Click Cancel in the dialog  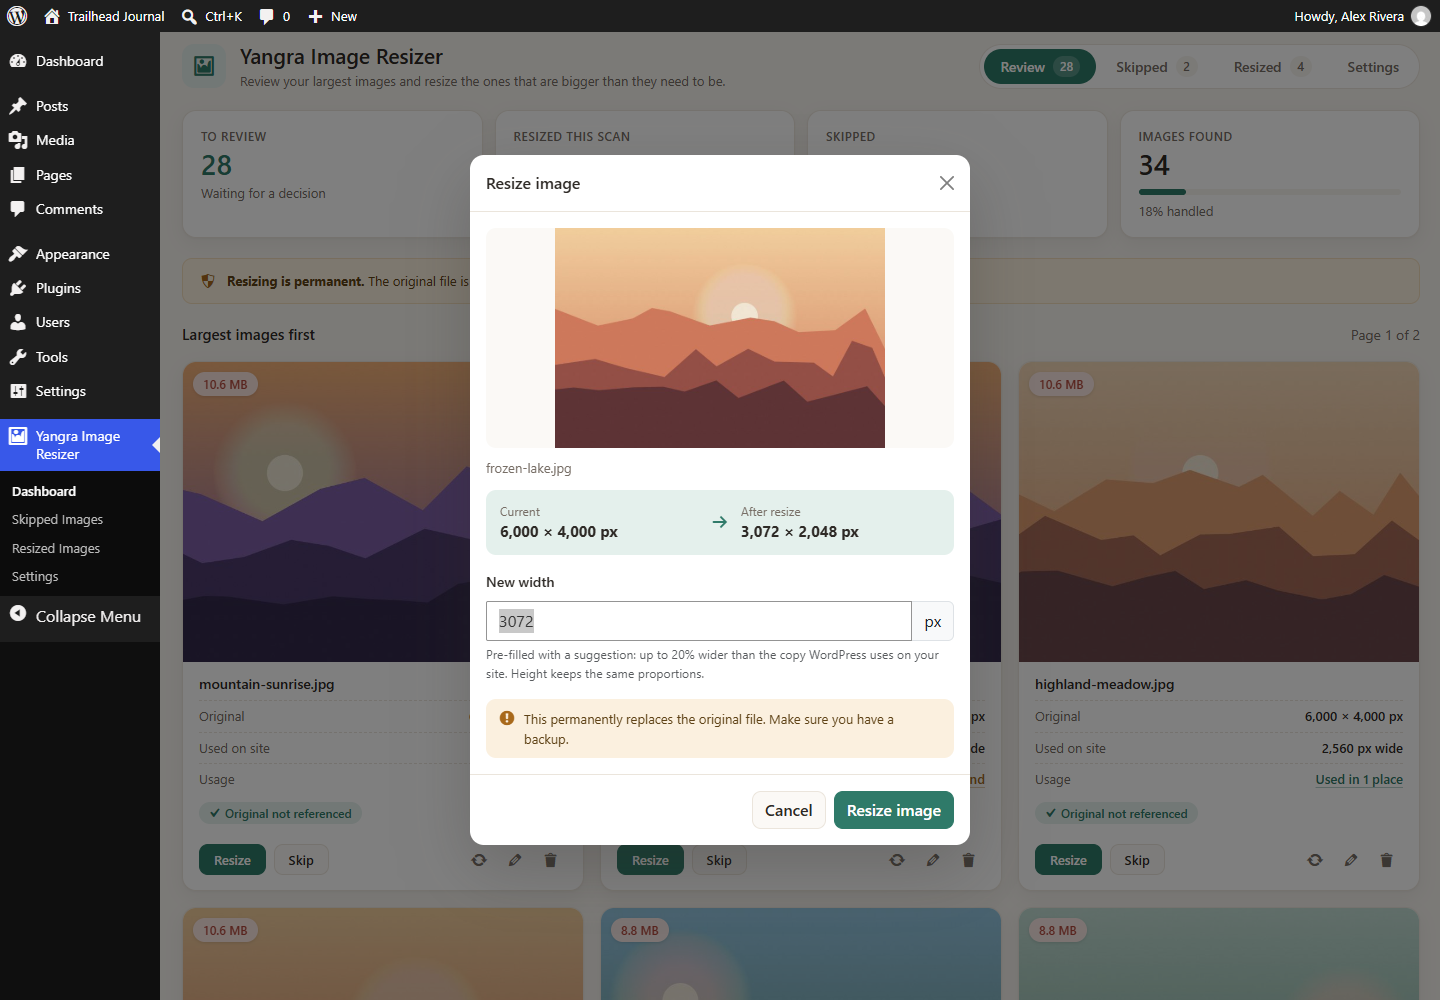point(788,810)
